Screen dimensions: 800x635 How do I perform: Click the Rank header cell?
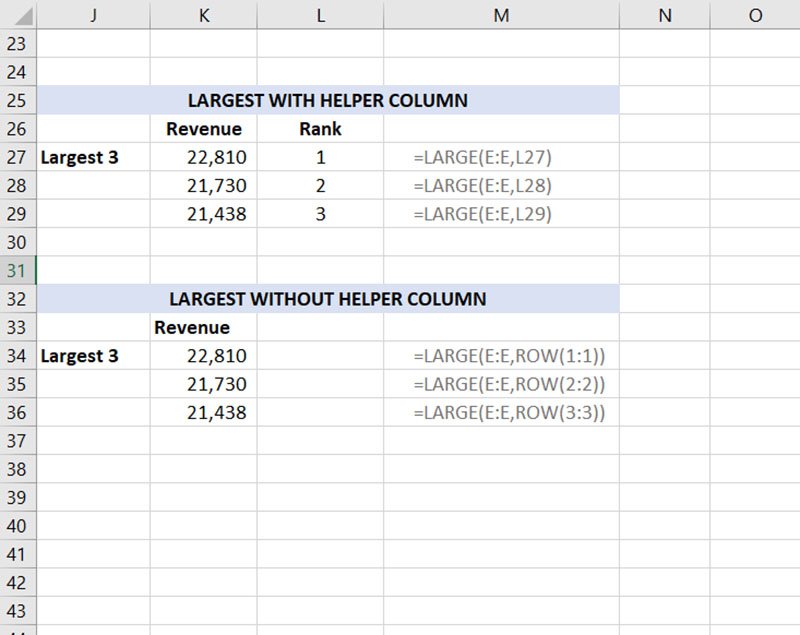pos(320,128)
